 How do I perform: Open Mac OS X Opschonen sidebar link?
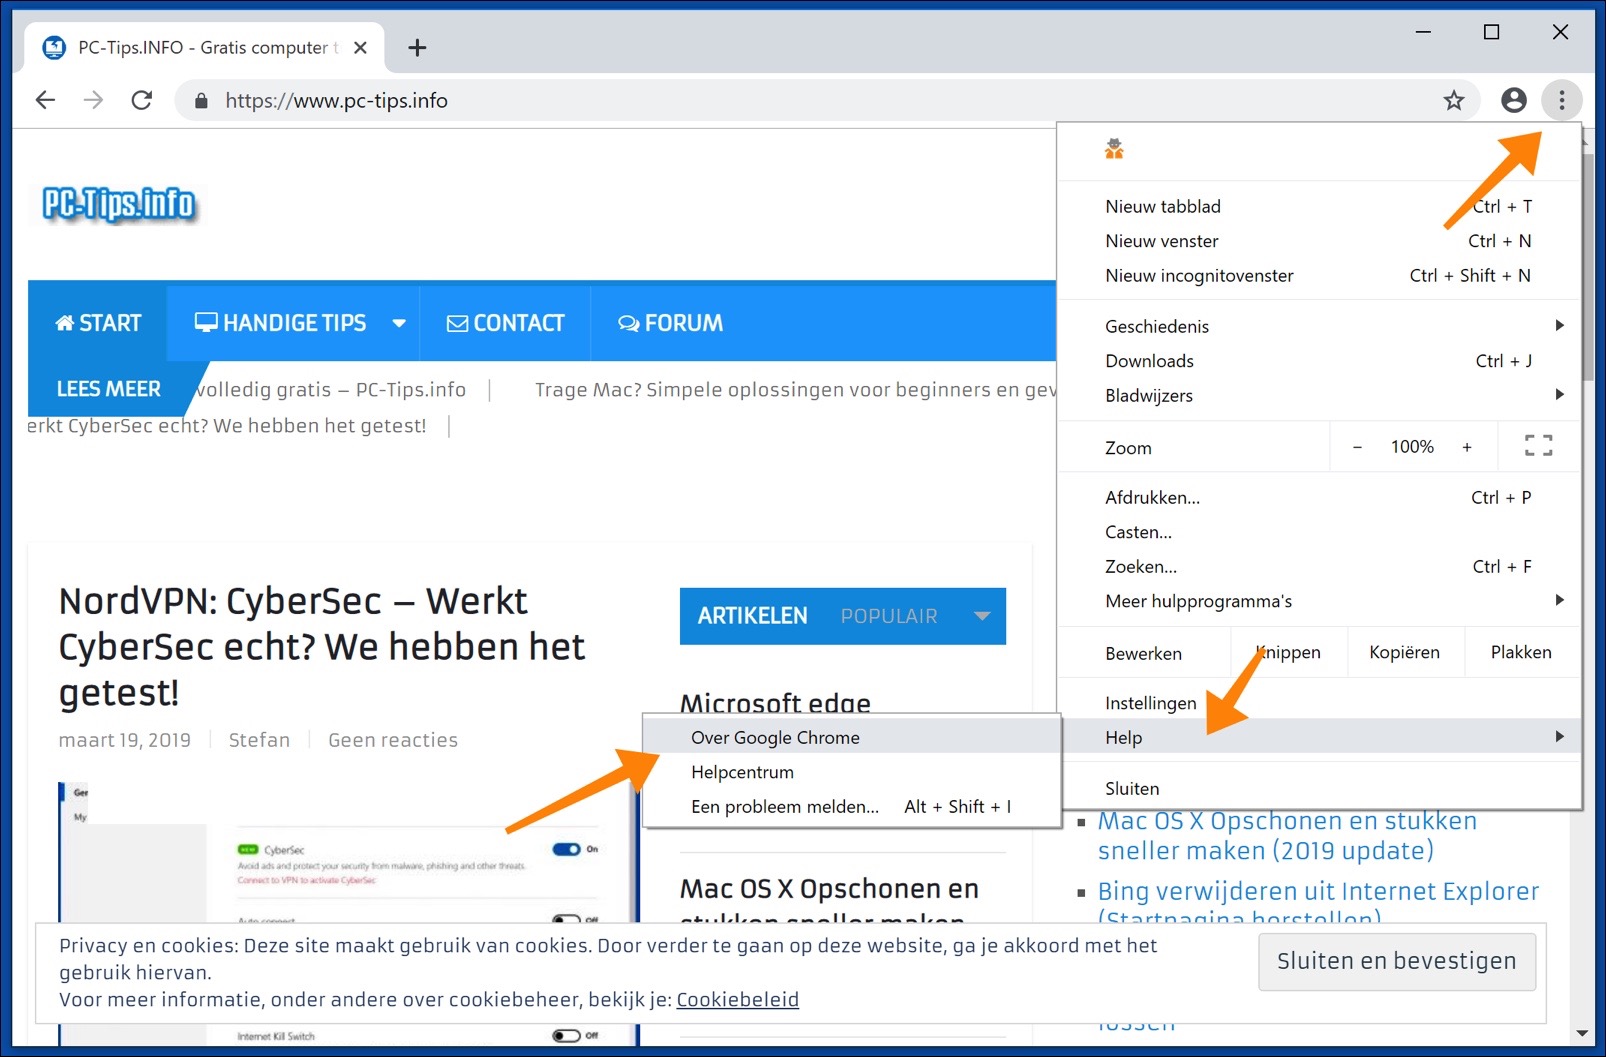pos(1287,835)
